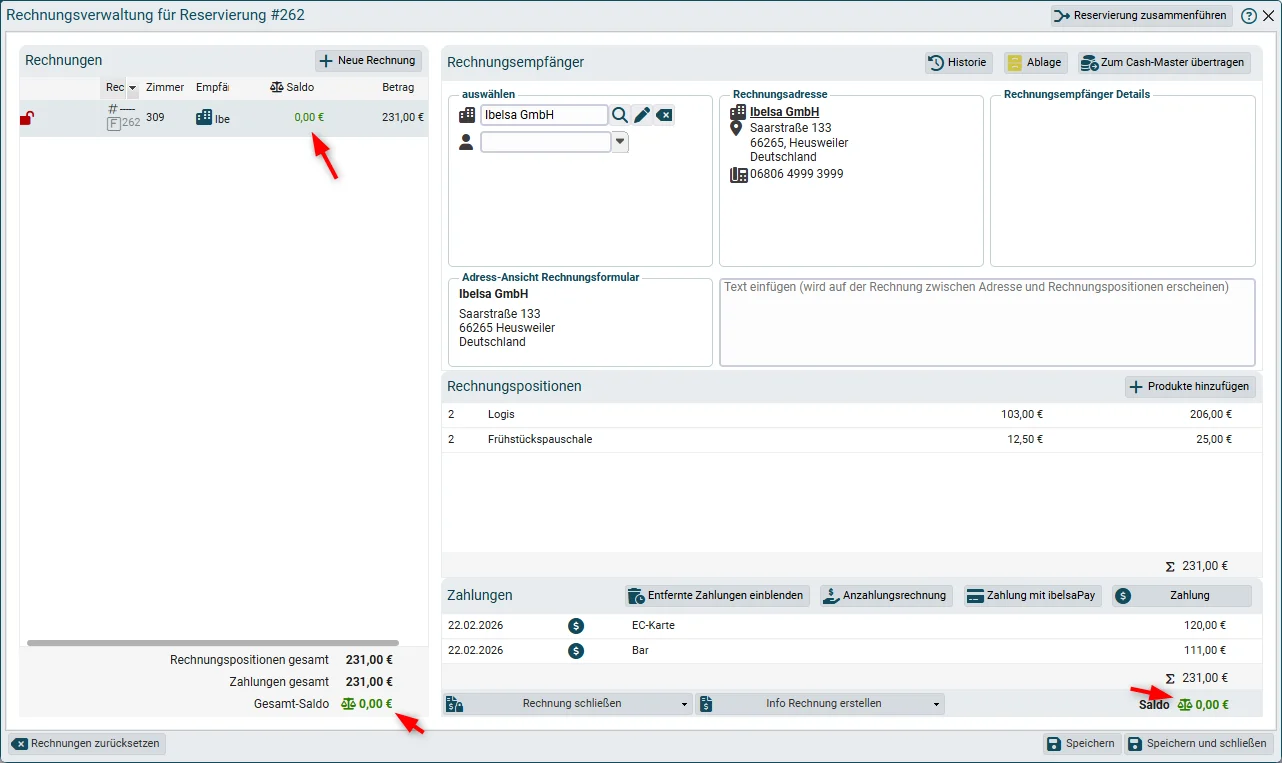This screenshot has height=763, width=1282.
Task: Click Speichern und schließen
Action: click(x=1199, y=744)
